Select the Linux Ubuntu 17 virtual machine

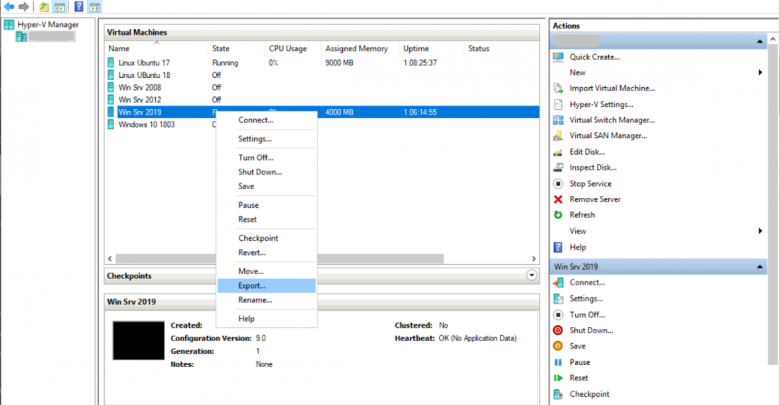click(144, 63)
